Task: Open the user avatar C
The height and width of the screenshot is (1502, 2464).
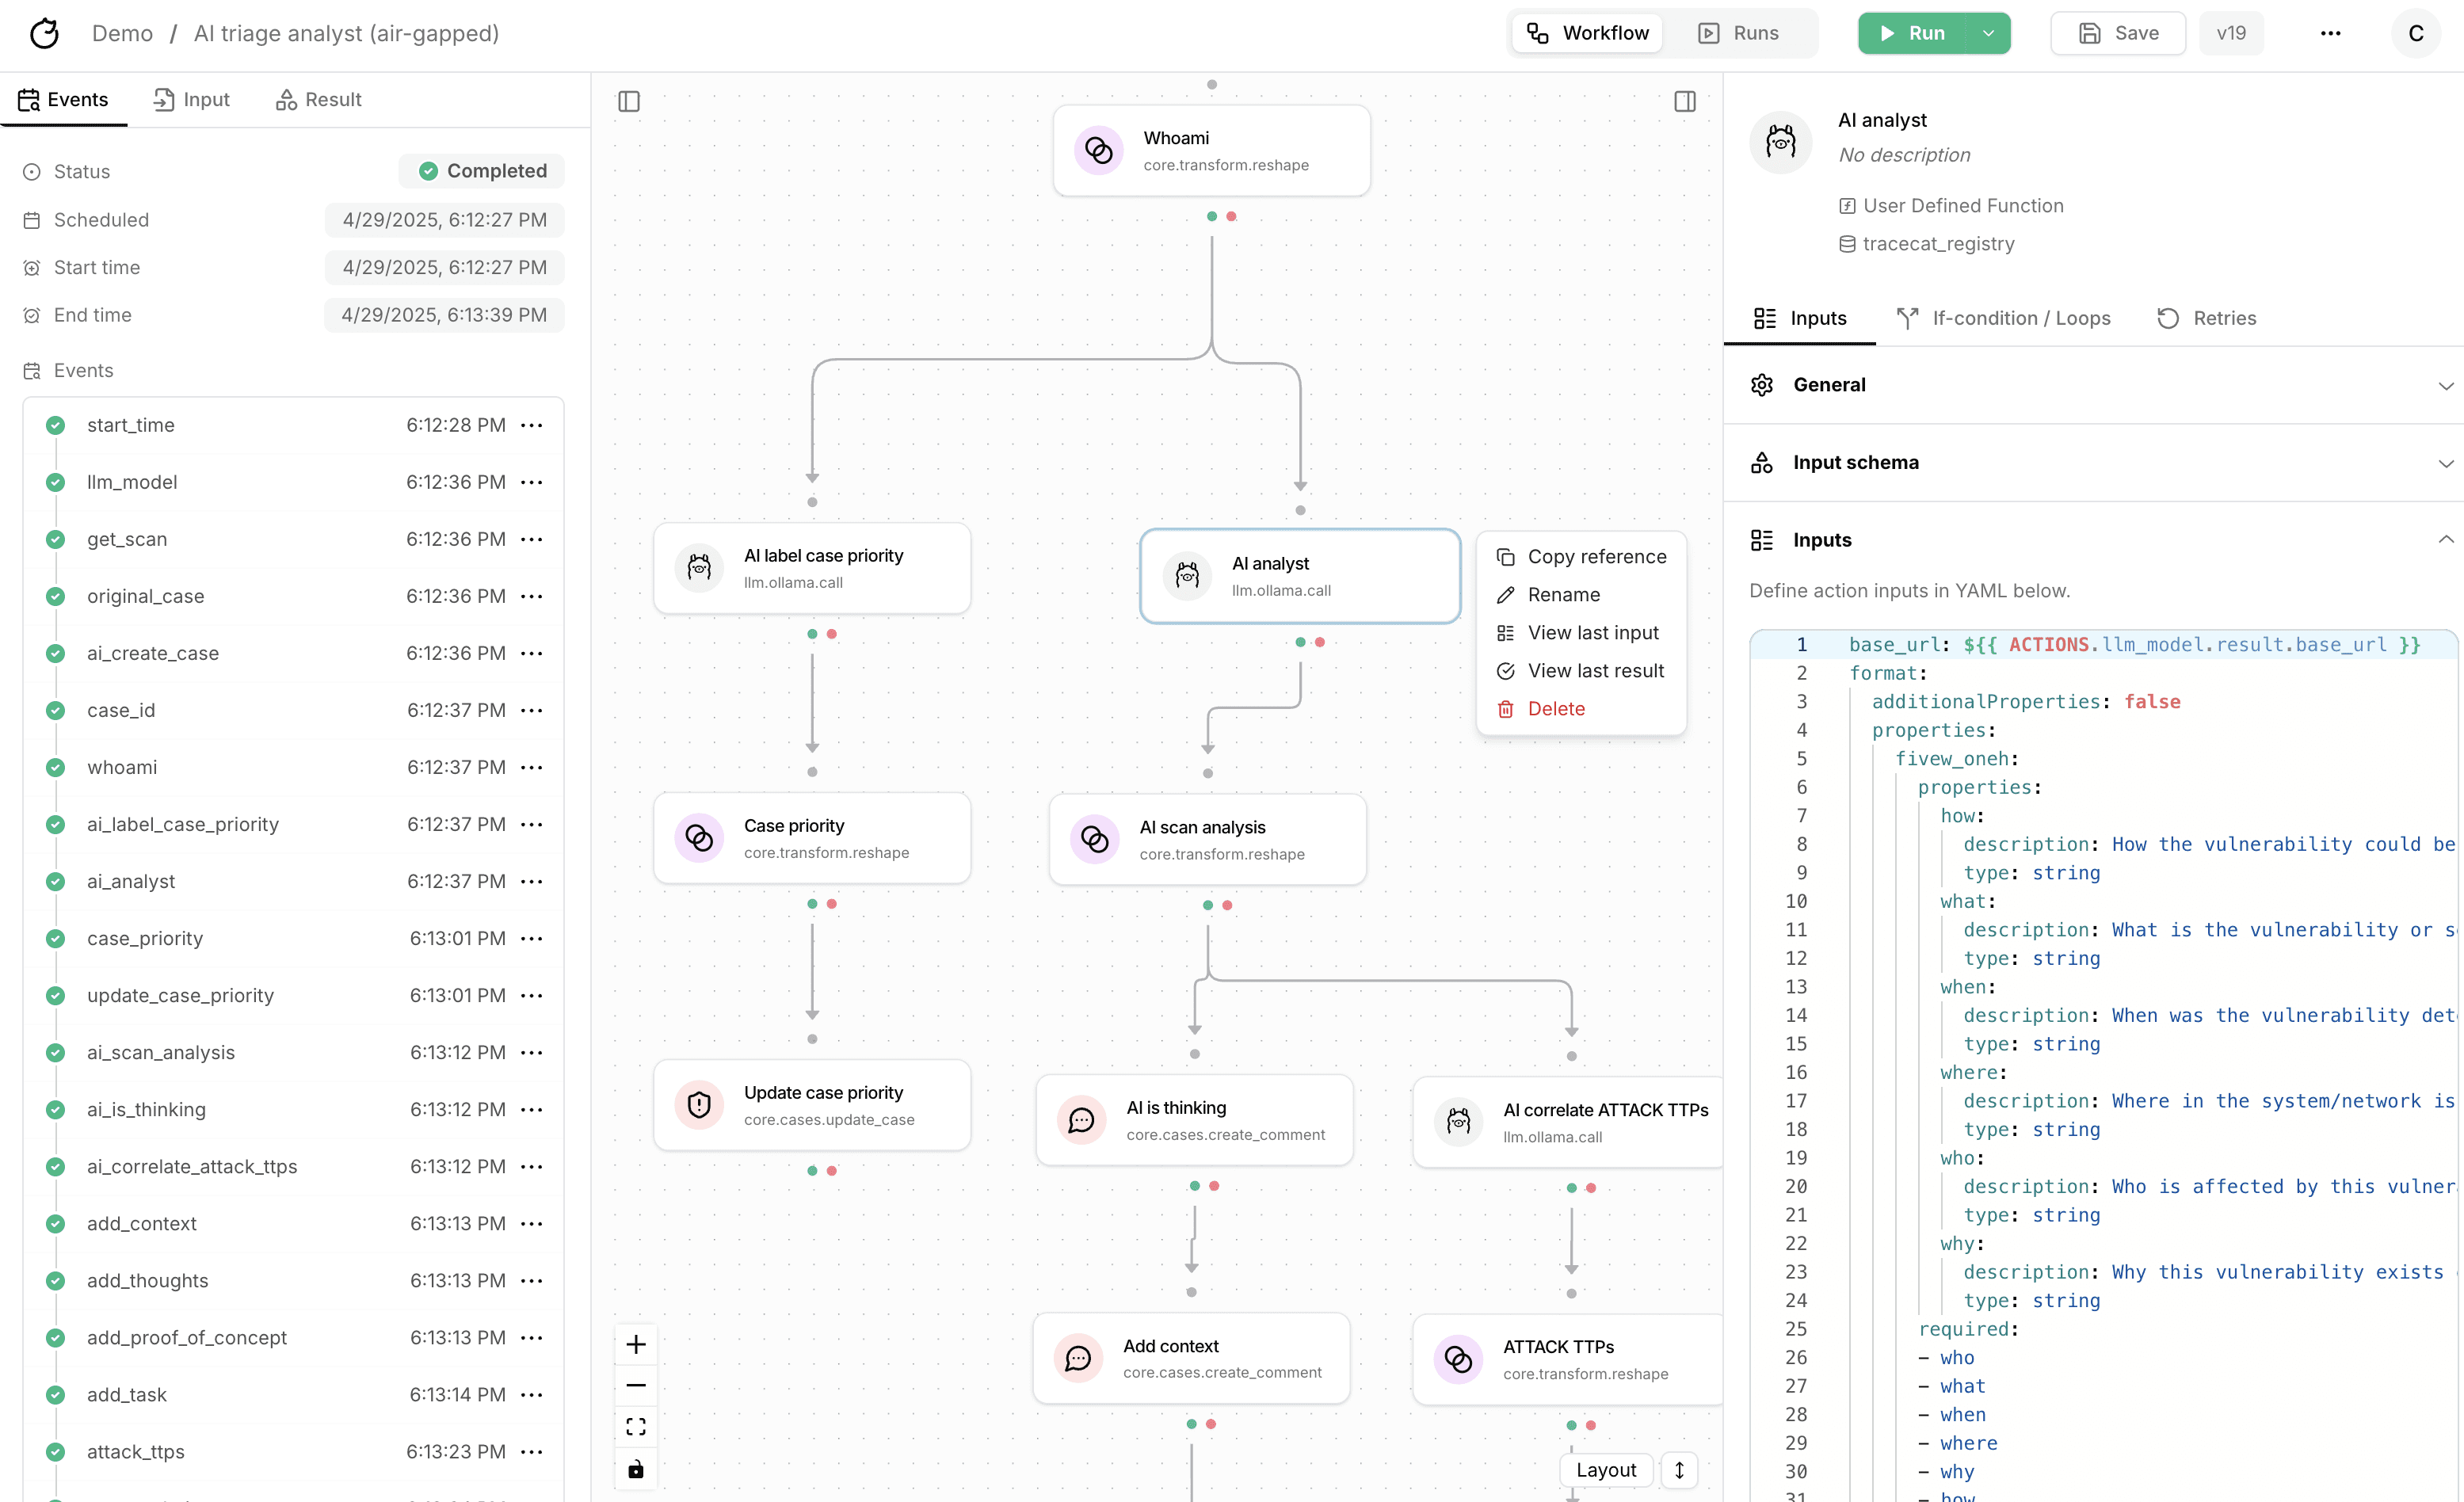Action: (x=2416, y=33)
